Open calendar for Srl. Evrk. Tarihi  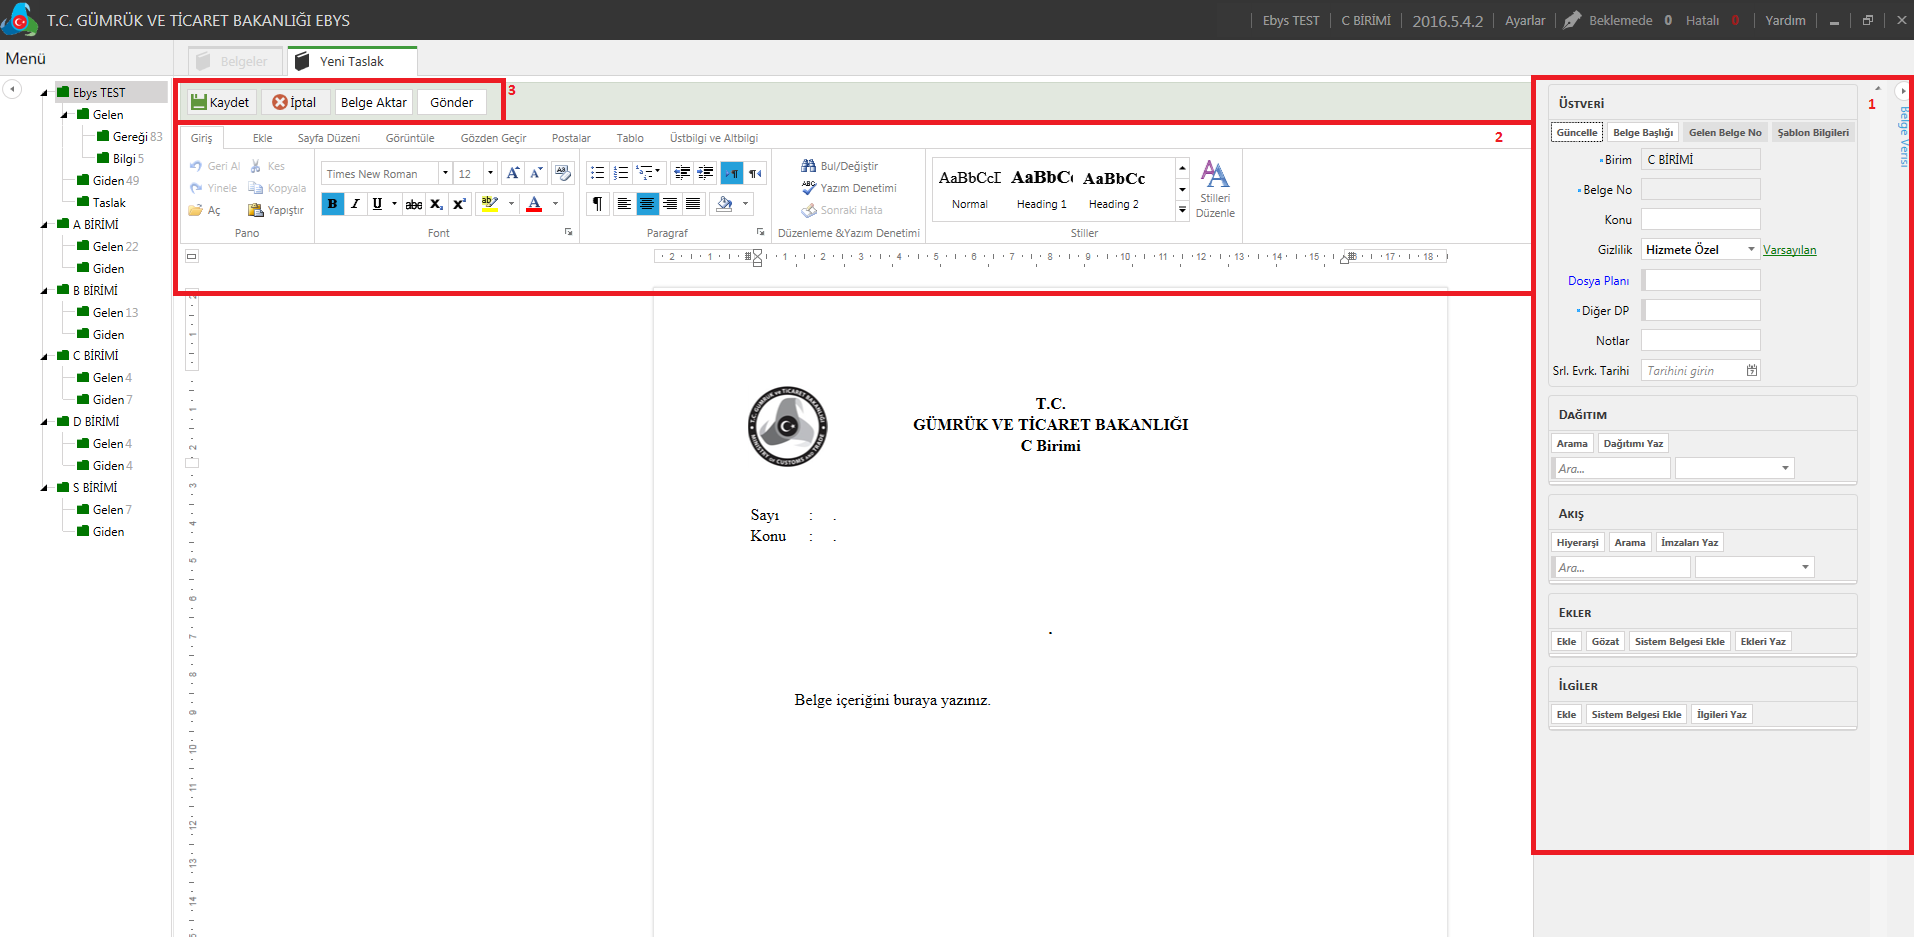1752,370
